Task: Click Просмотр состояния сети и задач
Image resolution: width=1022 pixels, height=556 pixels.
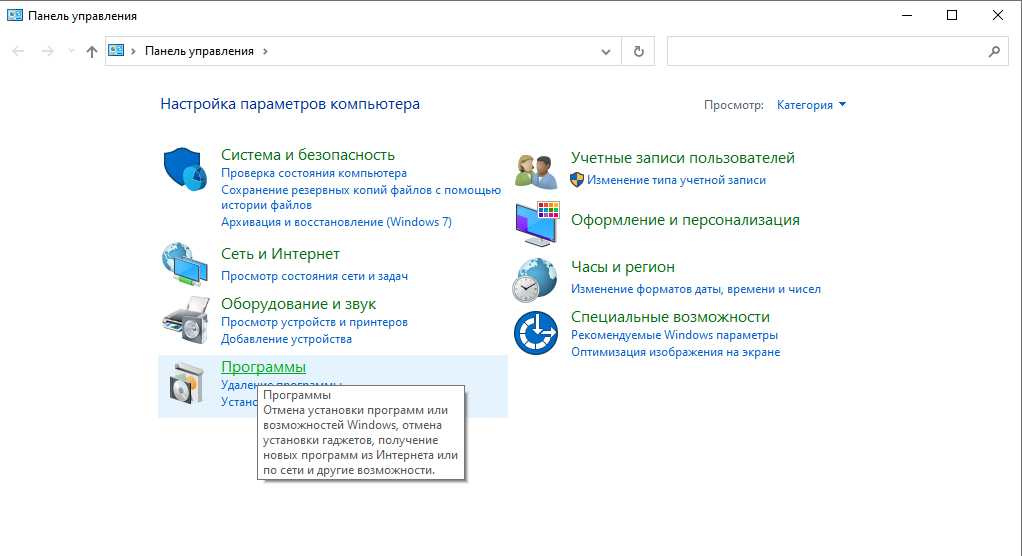Action: click(x=314, y=276)
